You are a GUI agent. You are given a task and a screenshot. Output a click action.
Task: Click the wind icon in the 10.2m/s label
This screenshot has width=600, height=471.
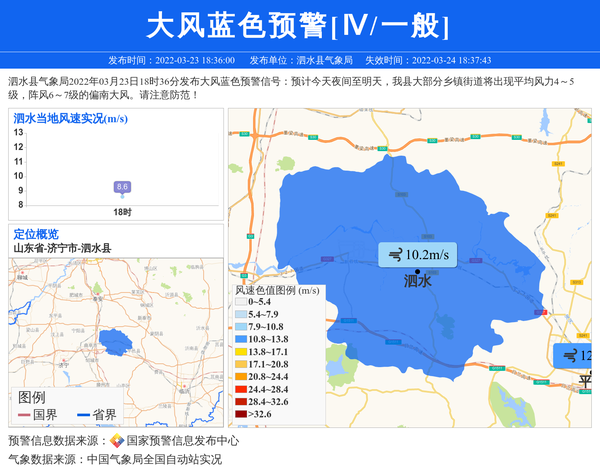point(395,255)
